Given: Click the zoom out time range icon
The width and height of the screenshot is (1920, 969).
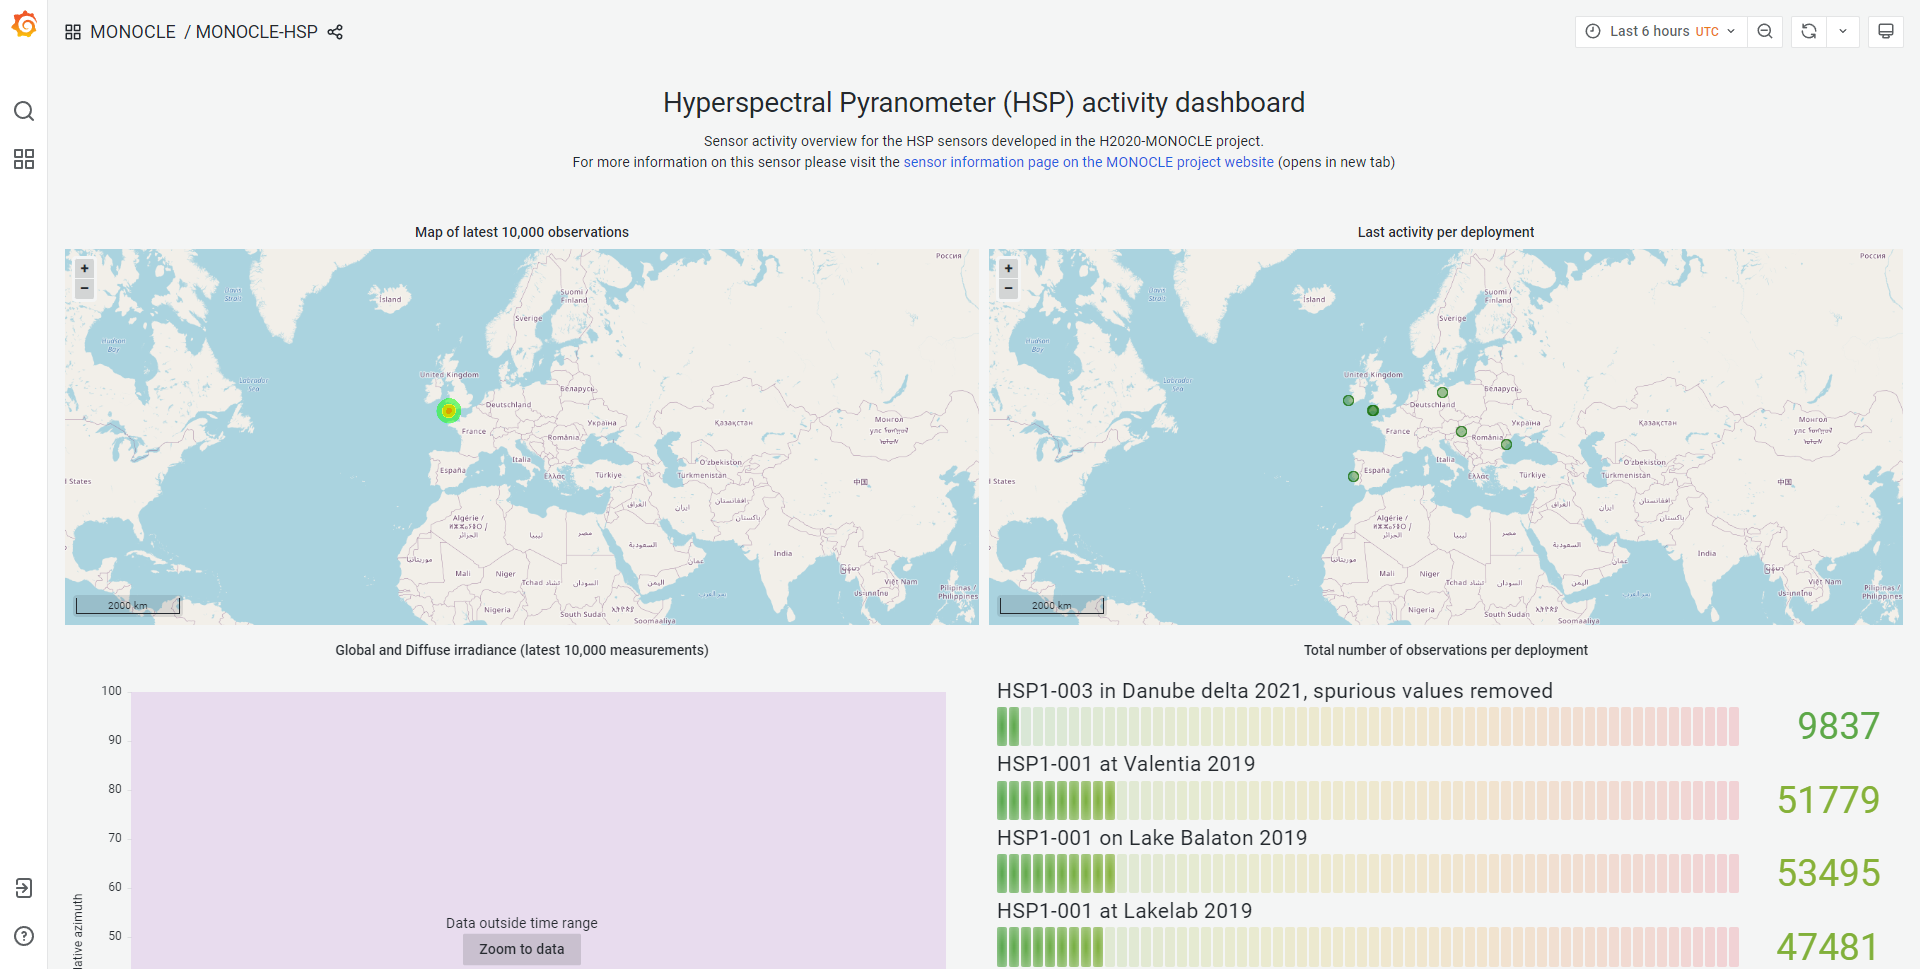Looking at the screenshot, I should coord(1765,31).
